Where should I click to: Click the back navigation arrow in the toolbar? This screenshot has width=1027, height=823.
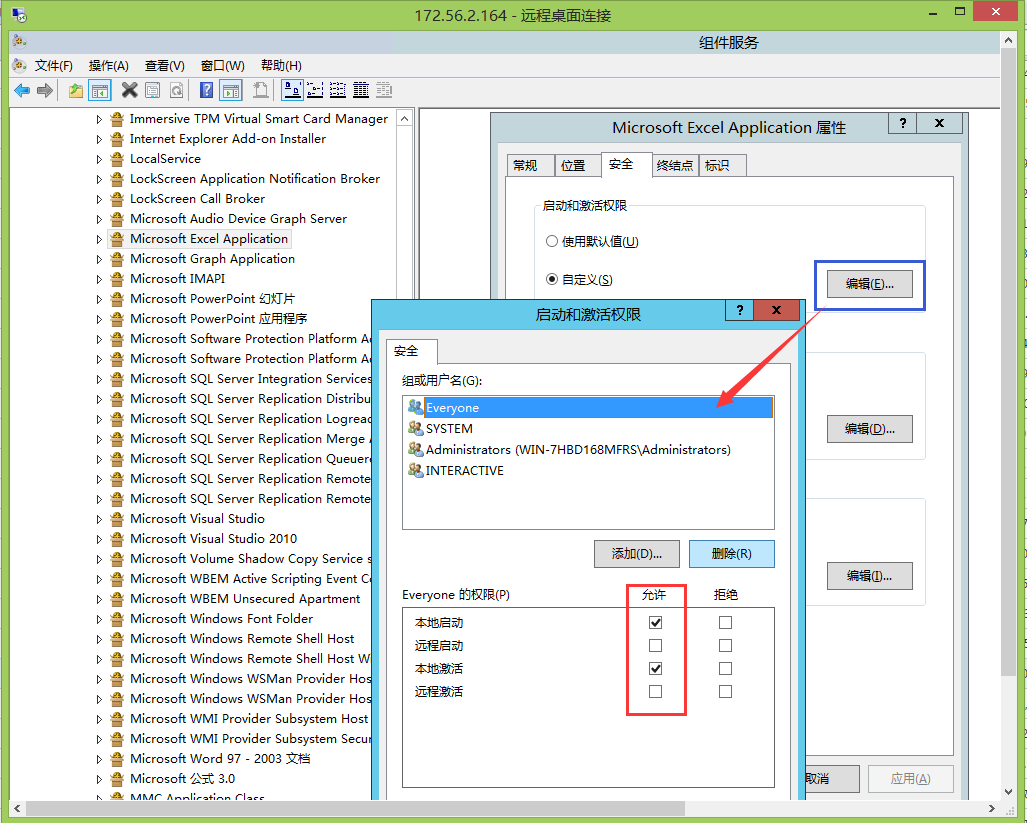pyautogui.click(x=22, y=90)
